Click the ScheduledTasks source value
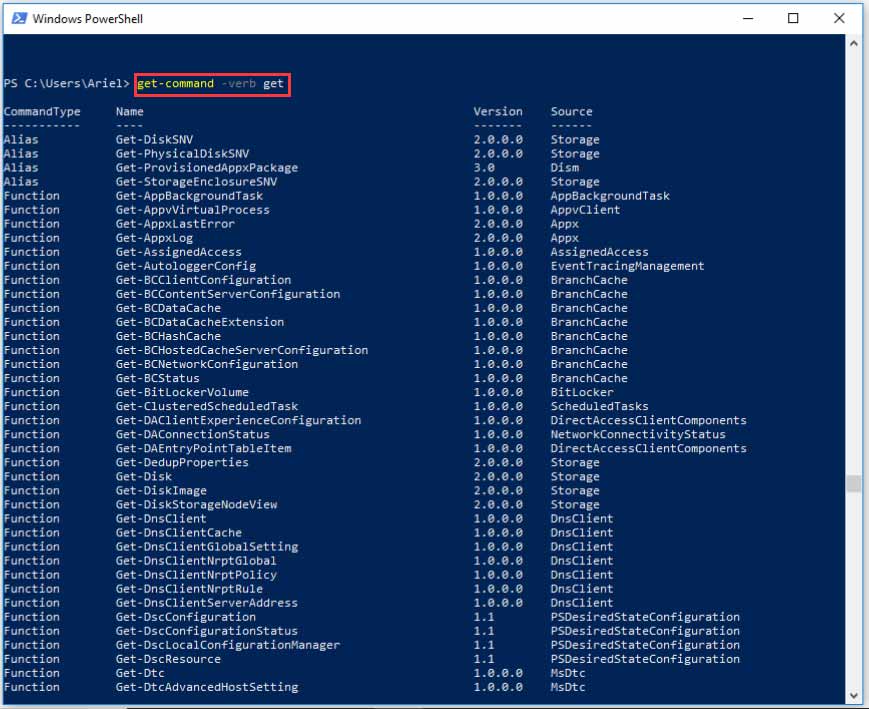Screen dimensions: 869x709 pyautogui.click(x=599, y=406)
